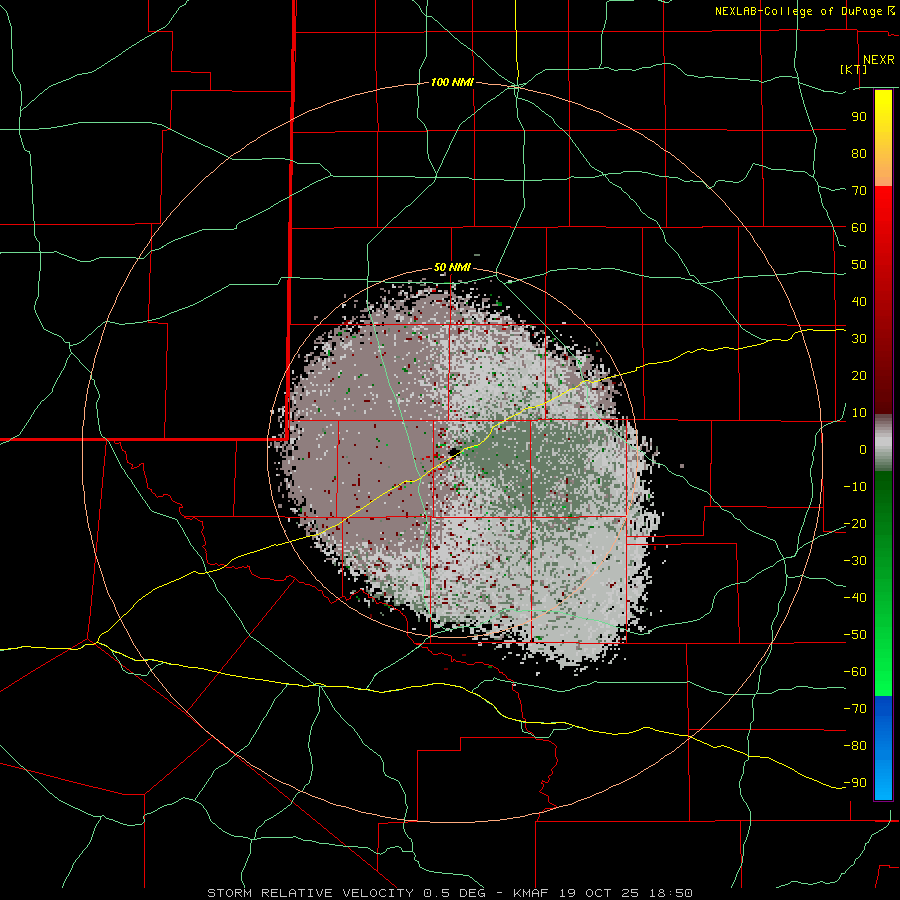The height and width of the screenshot is (900, 900).
Task: Click the 80 value on the velocity scale
Action: click(x=859, y=154)
